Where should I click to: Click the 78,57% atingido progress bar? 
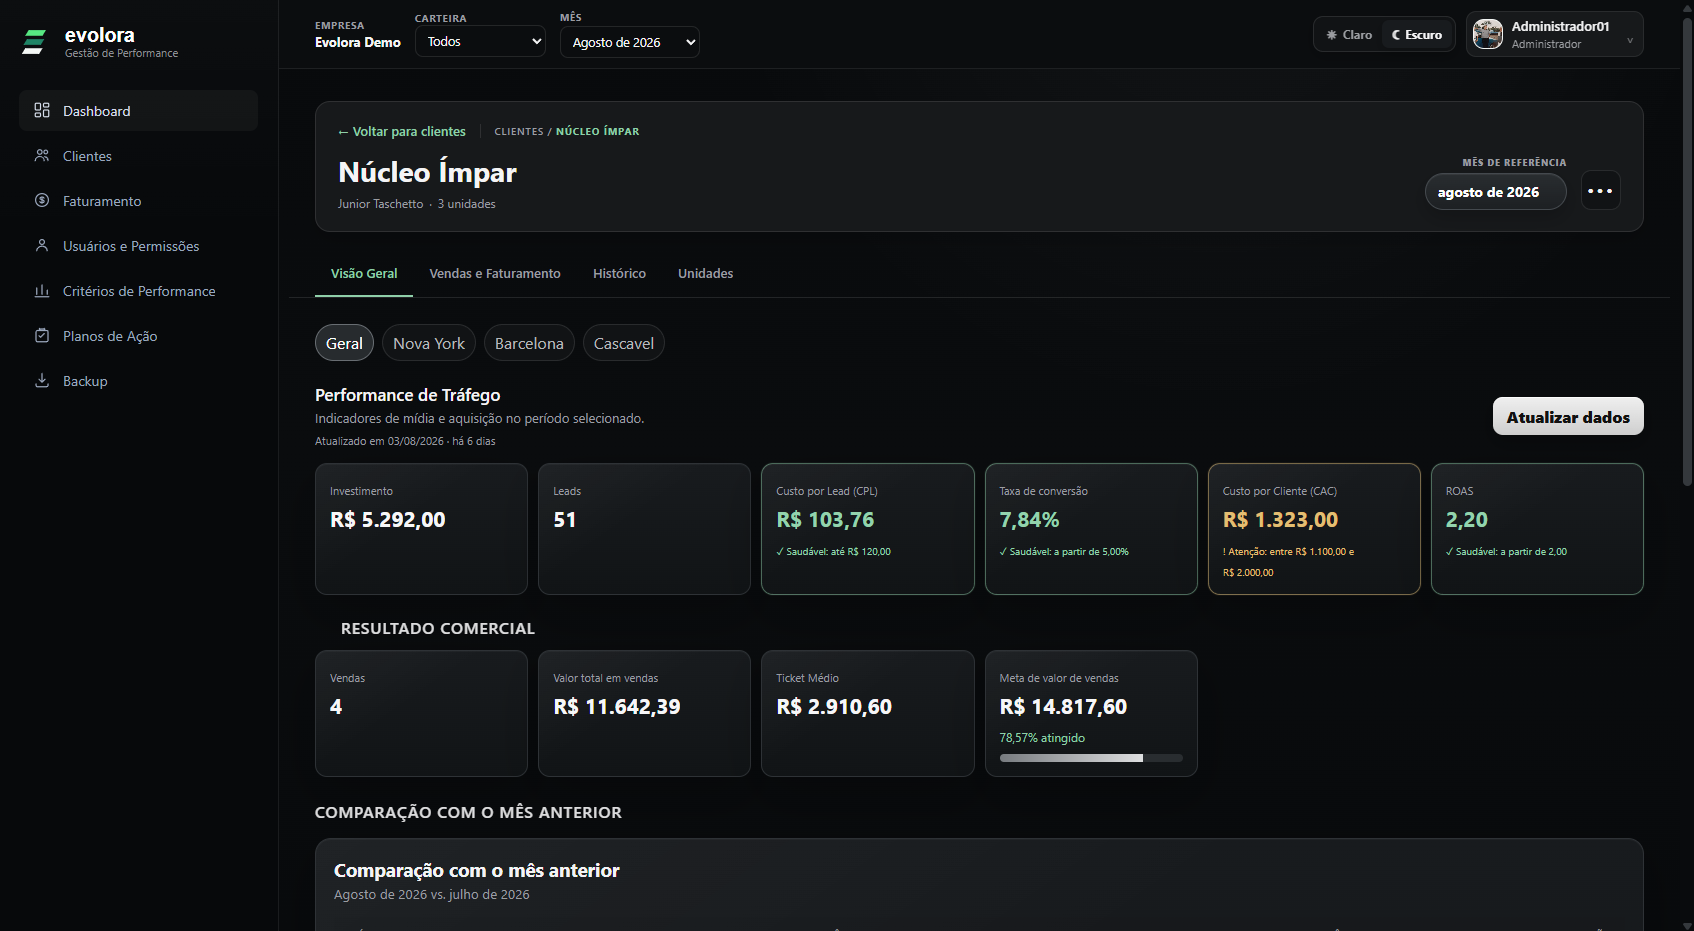pos(1091,758)
